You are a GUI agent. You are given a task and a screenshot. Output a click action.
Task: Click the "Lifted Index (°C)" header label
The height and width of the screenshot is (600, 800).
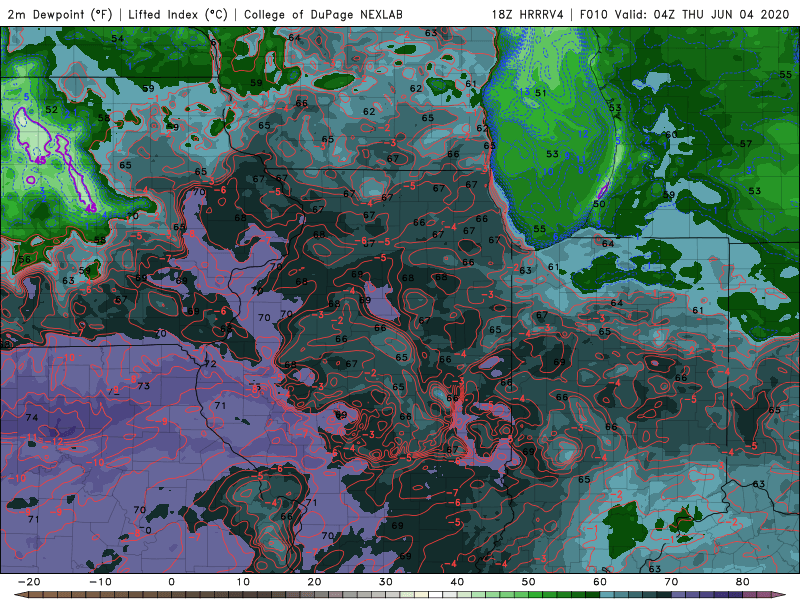point(178,14)
